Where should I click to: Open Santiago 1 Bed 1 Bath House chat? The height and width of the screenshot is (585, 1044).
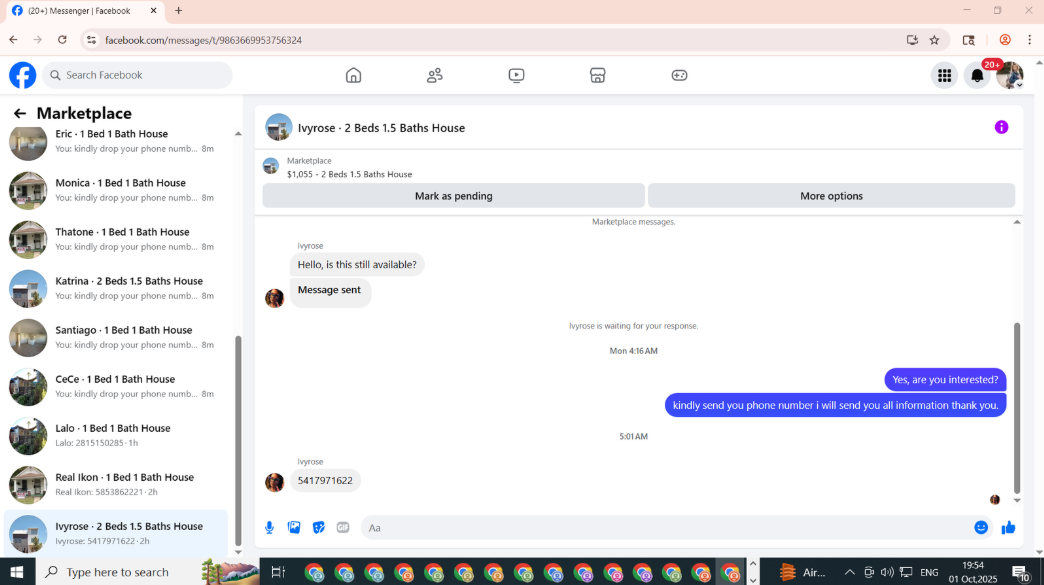[x=116, y=337]
